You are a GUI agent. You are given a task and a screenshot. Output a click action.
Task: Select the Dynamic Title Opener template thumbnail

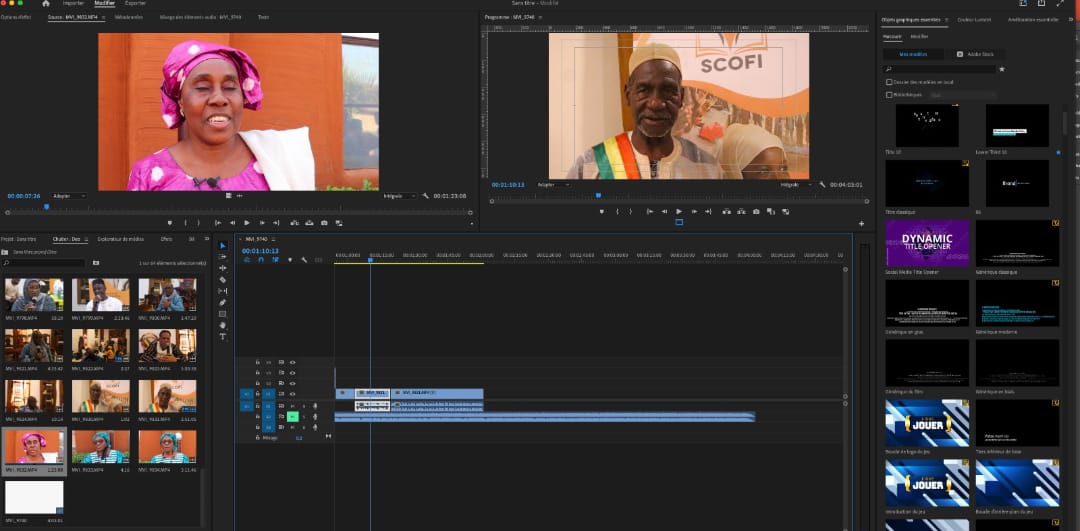click(927, 242)
